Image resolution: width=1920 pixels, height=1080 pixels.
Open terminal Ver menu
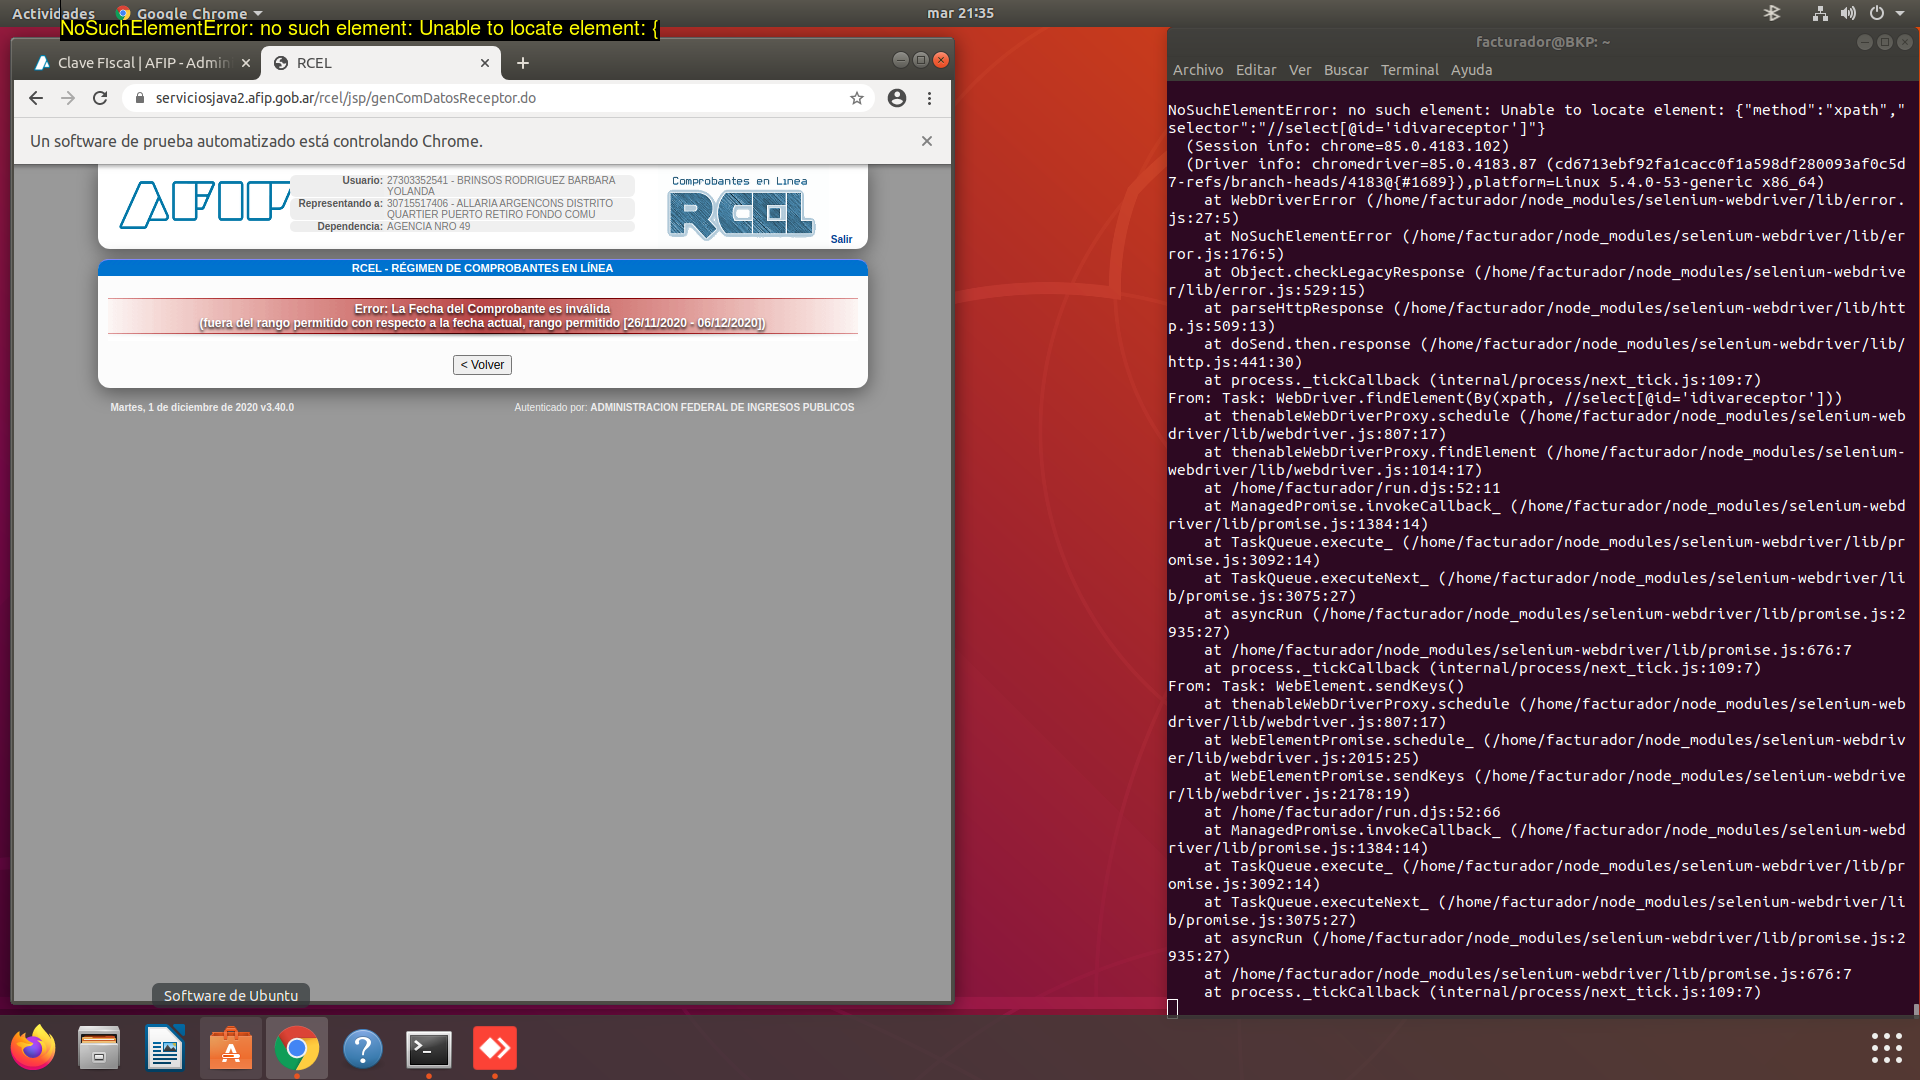[x=1300, y=70]
